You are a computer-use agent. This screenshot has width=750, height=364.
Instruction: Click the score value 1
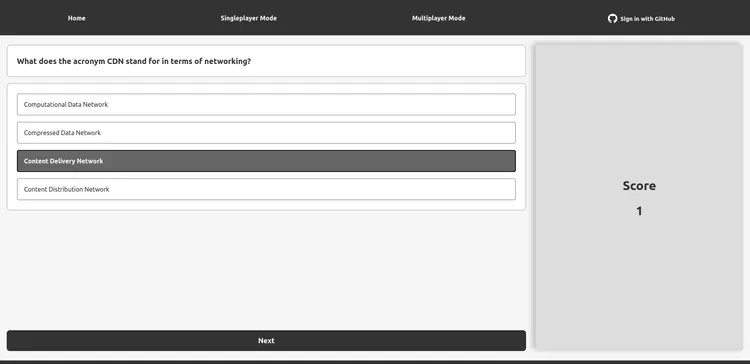click(x=639, y=211)
